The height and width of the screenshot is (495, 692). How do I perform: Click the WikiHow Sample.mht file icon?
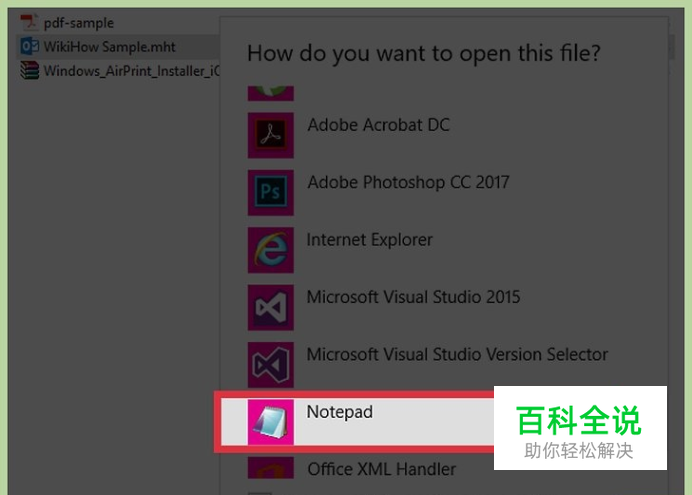coord(30,46)
